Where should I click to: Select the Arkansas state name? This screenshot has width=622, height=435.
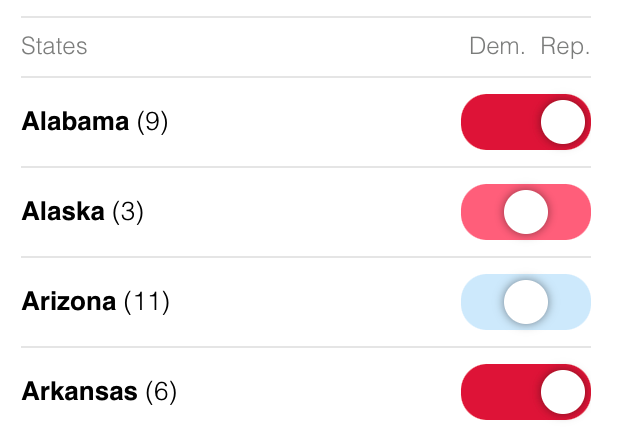tap(79, 391)
